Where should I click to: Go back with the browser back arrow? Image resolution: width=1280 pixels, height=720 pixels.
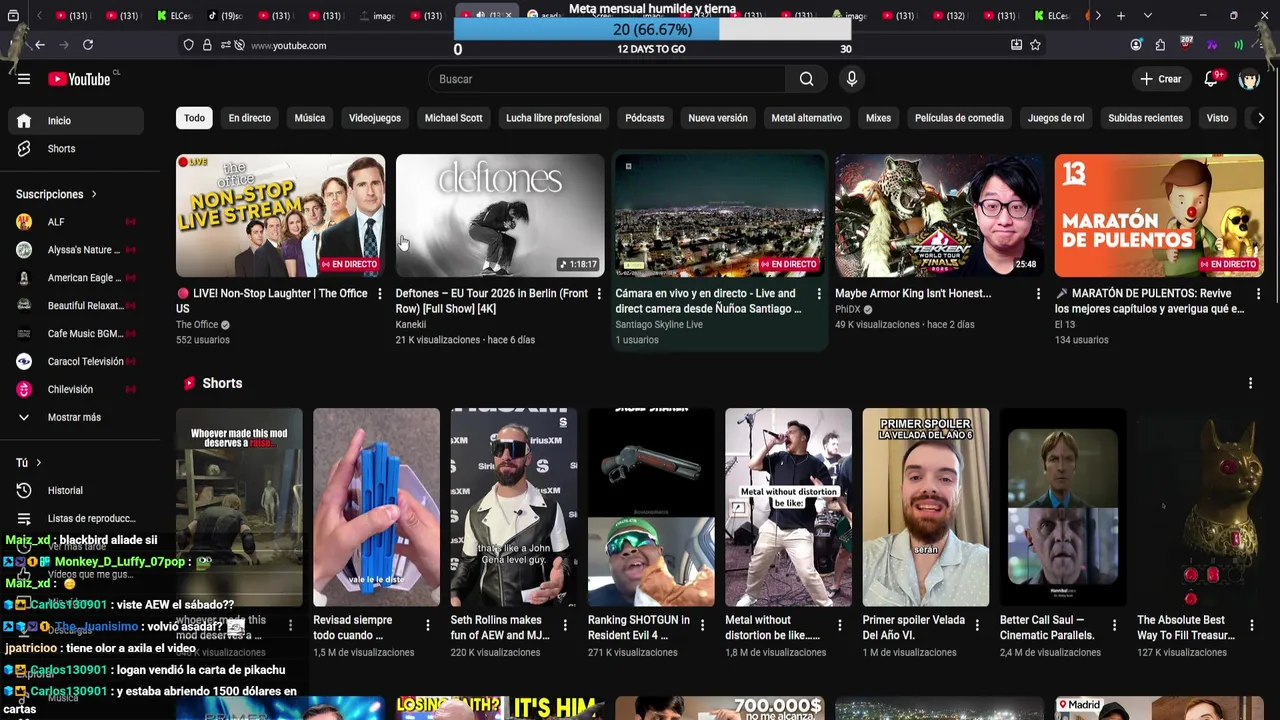tap(39, 45)
